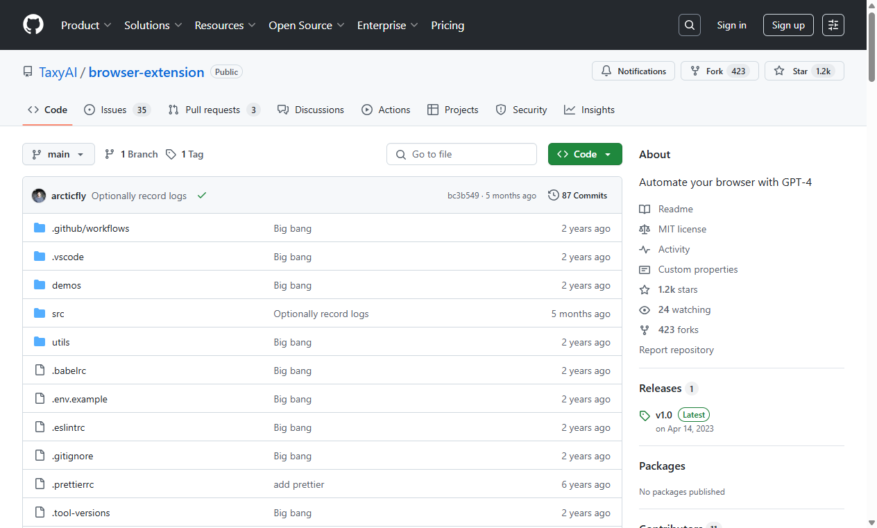Click the .prettierrc file icon
Image resolution: width=877 pixels, height=528 pixels.
(x=39, y=484)
